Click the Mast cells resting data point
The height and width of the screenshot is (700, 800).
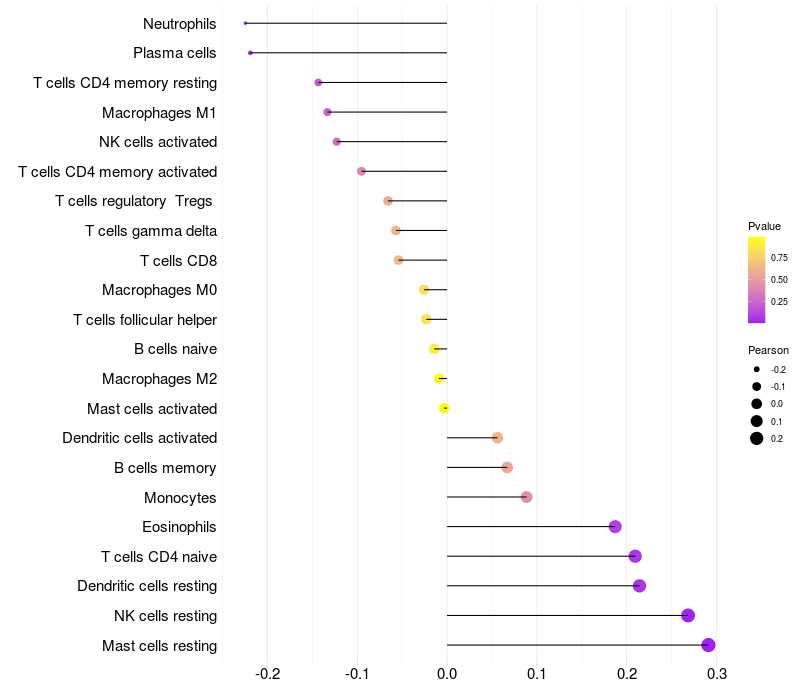coord(708,645)
